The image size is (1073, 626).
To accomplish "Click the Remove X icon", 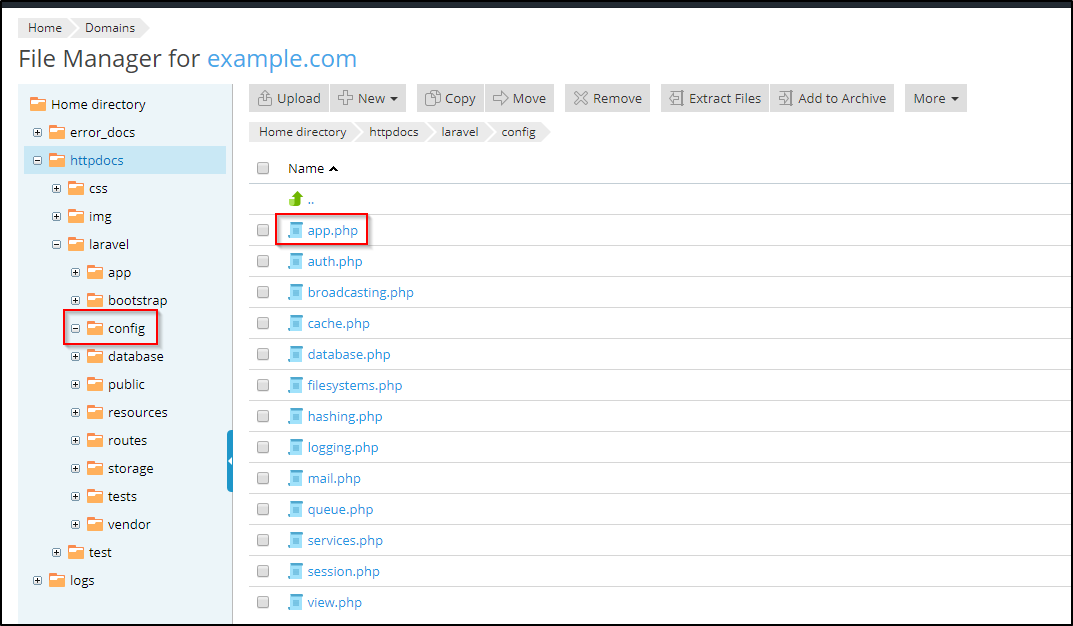I will [581, 98].
